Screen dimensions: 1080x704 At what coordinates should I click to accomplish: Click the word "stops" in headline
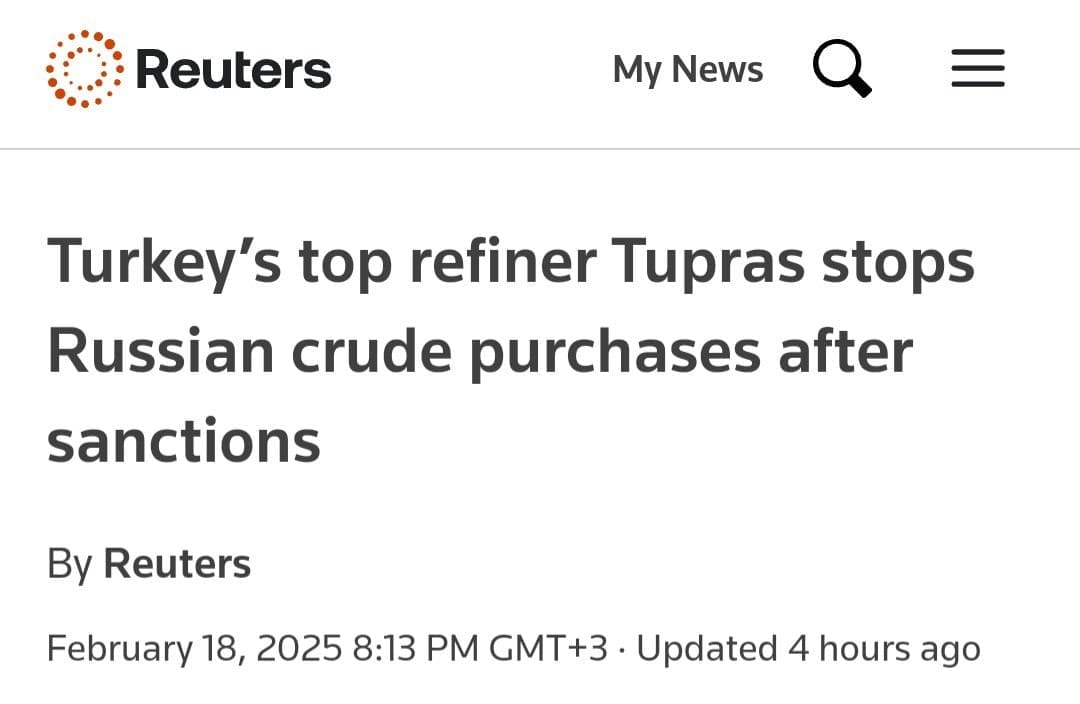[x=899, y=262]
